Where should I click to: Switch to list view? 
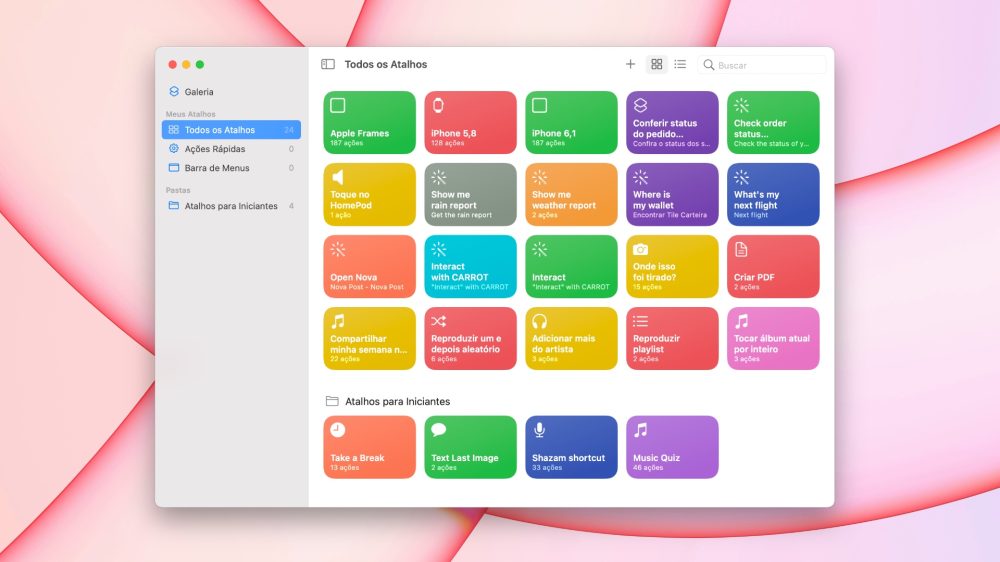pos(680,64)
